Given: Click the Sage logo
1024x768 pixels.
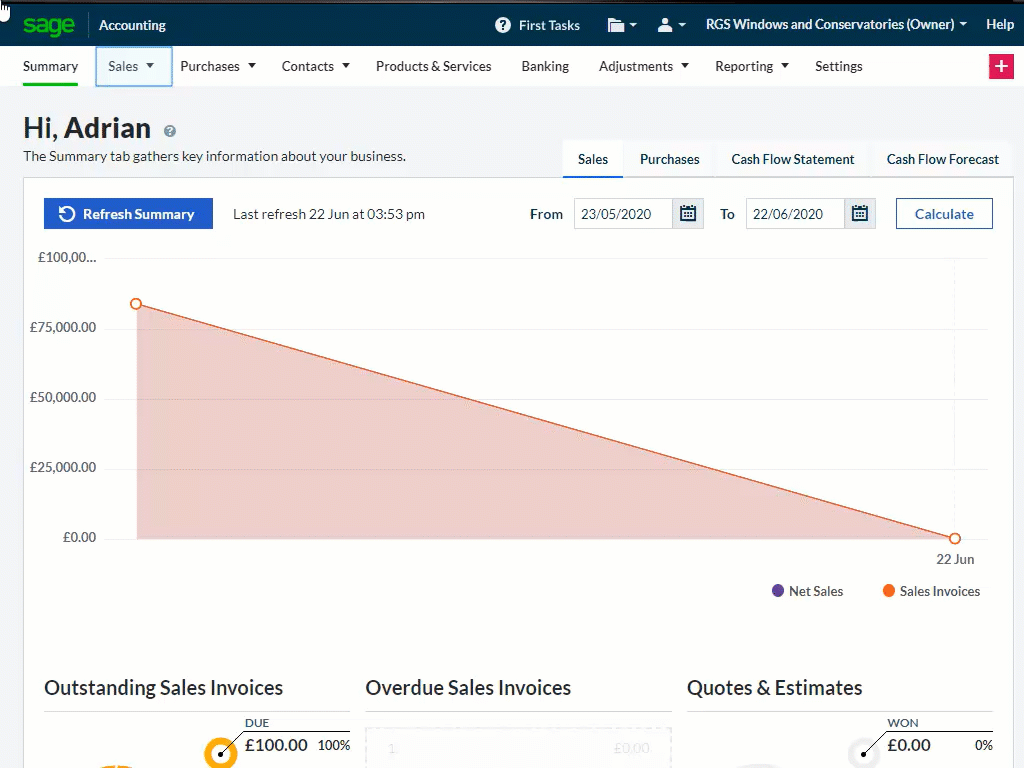Looking at the screenshot, I should [x=49, y=25].
